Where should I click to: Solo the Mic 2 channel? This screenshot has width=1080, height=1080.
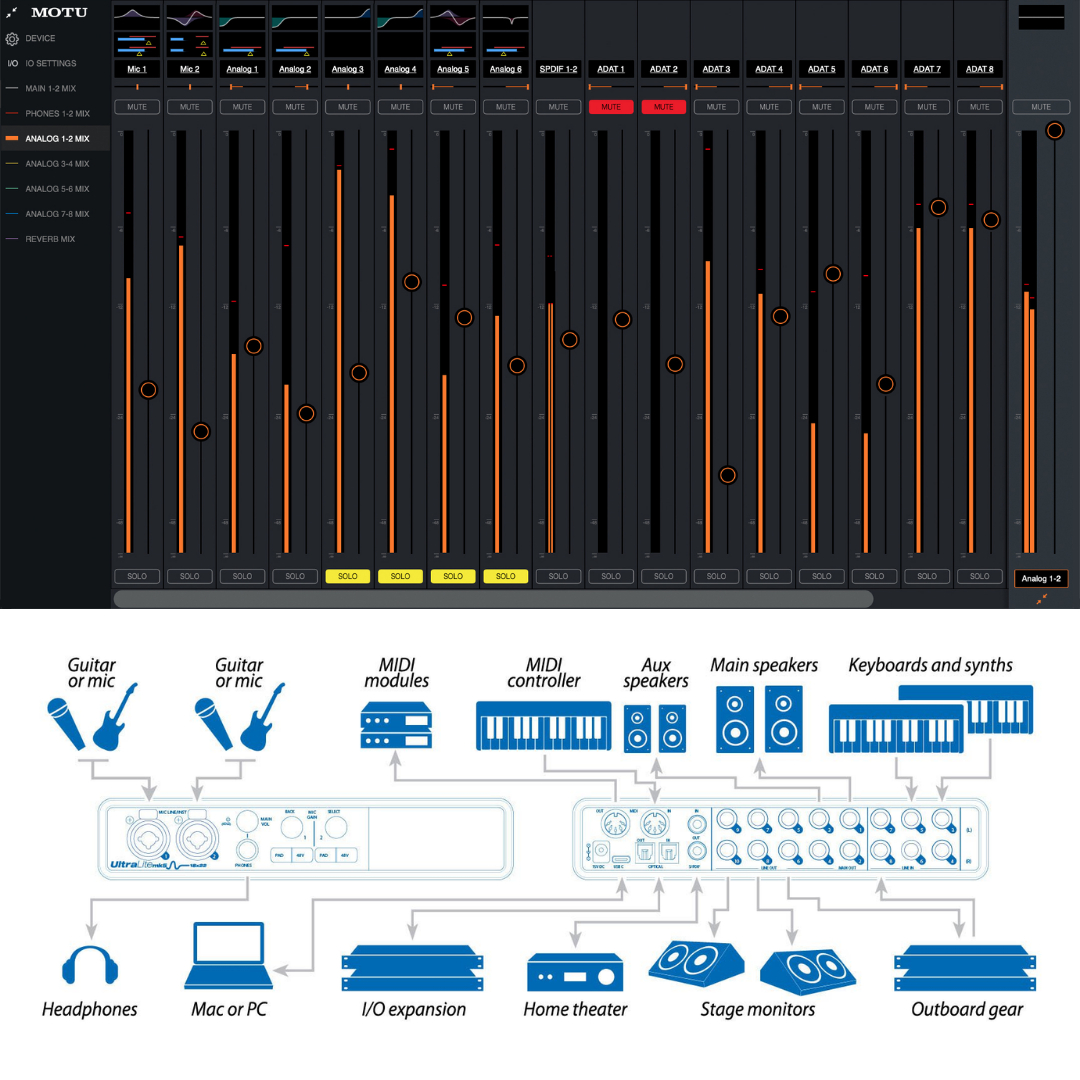(189, 576)
